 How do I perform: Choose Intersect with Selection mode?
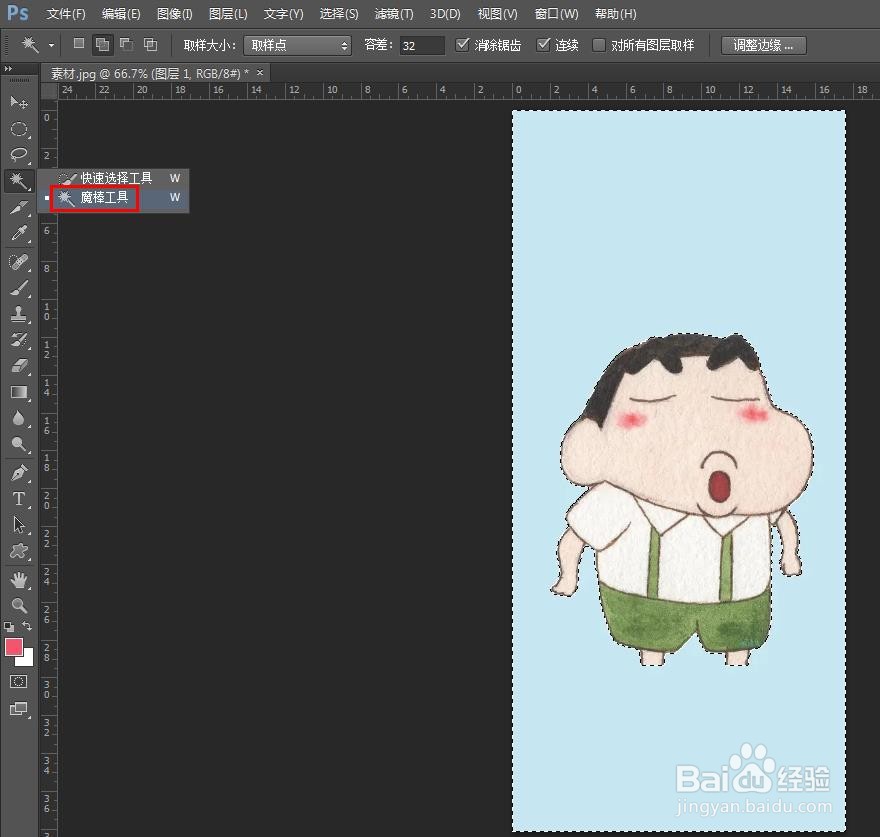(150, 44)
